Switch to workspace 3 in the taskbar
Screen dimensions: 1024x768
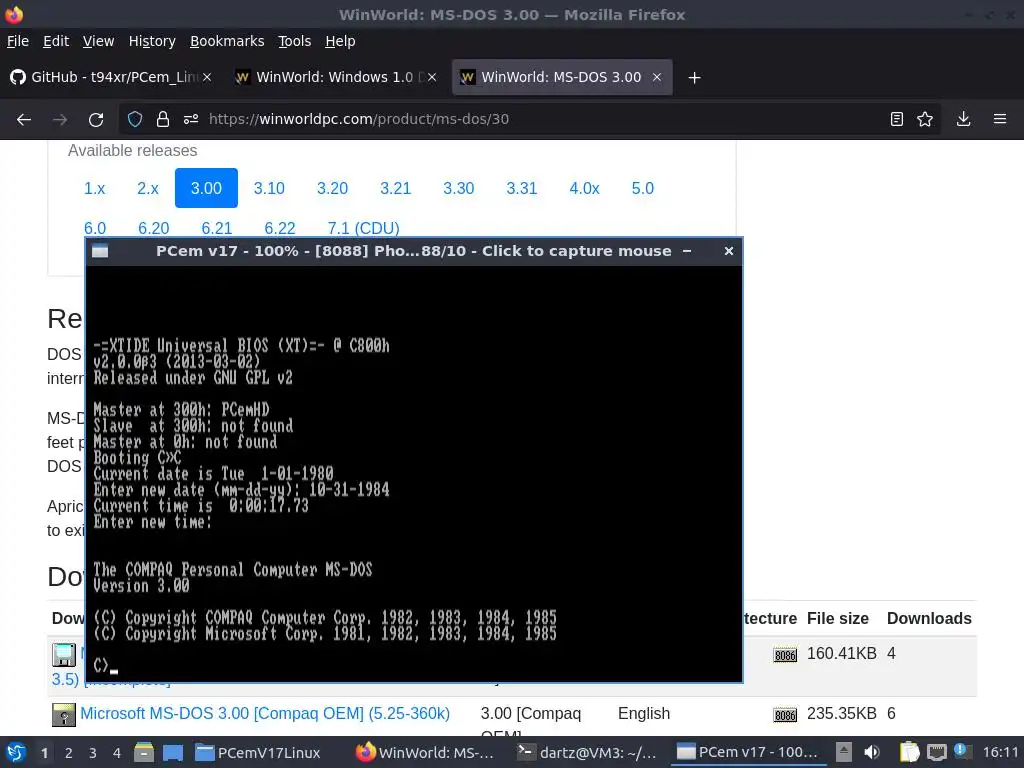pos(93,753)
